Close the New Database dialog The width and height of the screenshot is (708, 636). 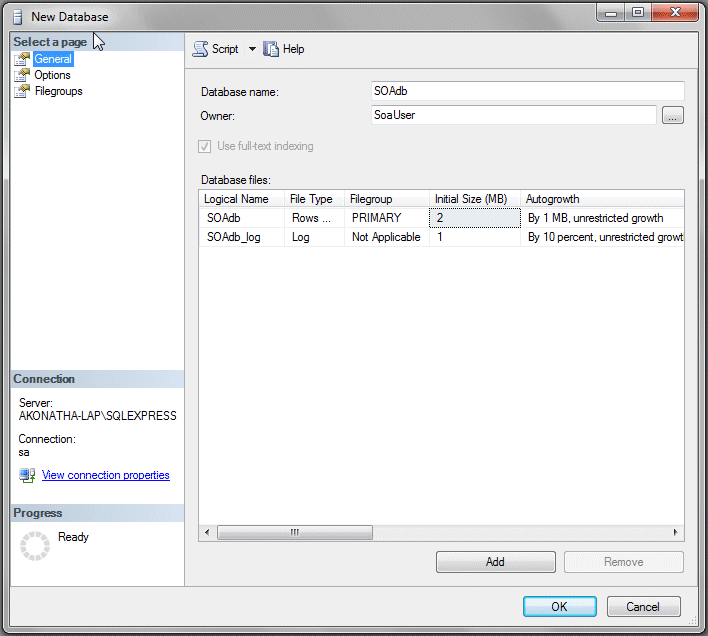pos(675,13)
